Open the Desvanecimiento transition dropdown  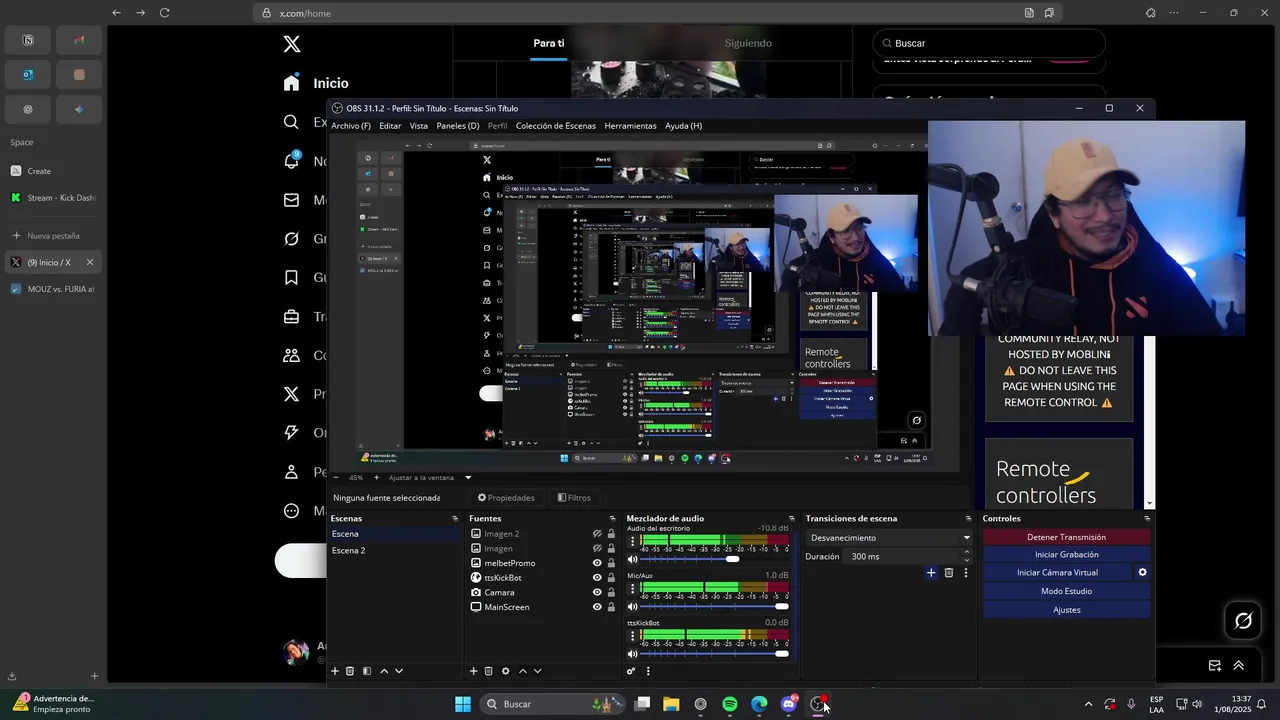pyautogui.click(x=889, y=538)
